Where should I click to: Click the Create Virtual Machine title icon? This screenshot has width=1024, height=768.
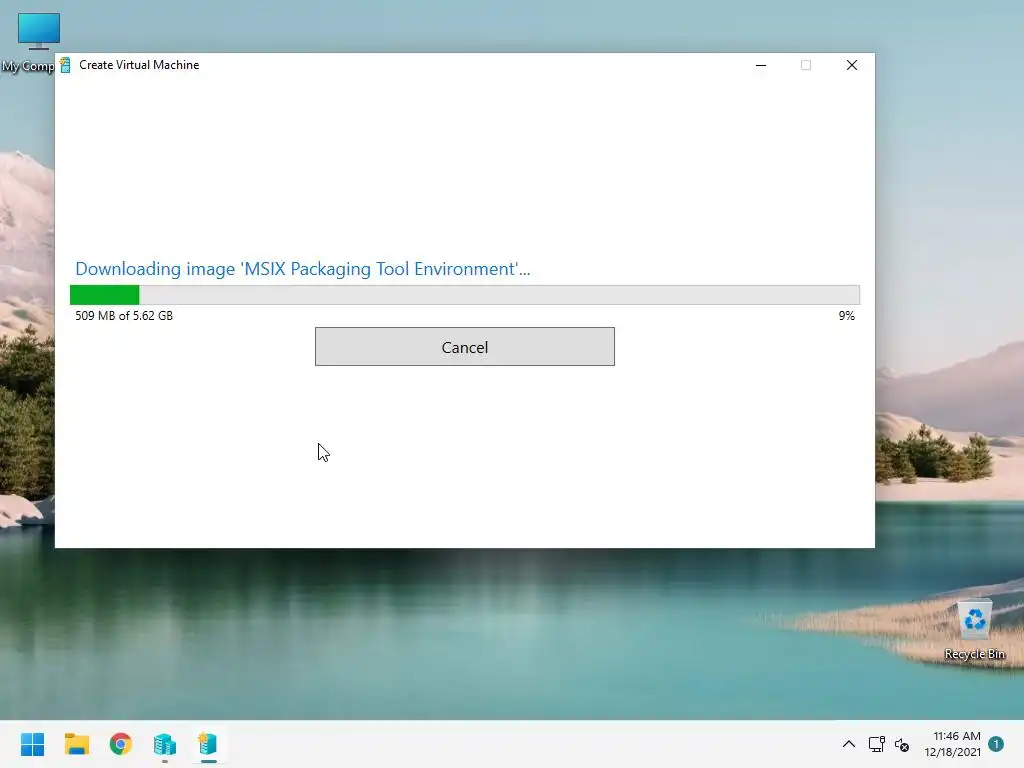coord(65,65)
